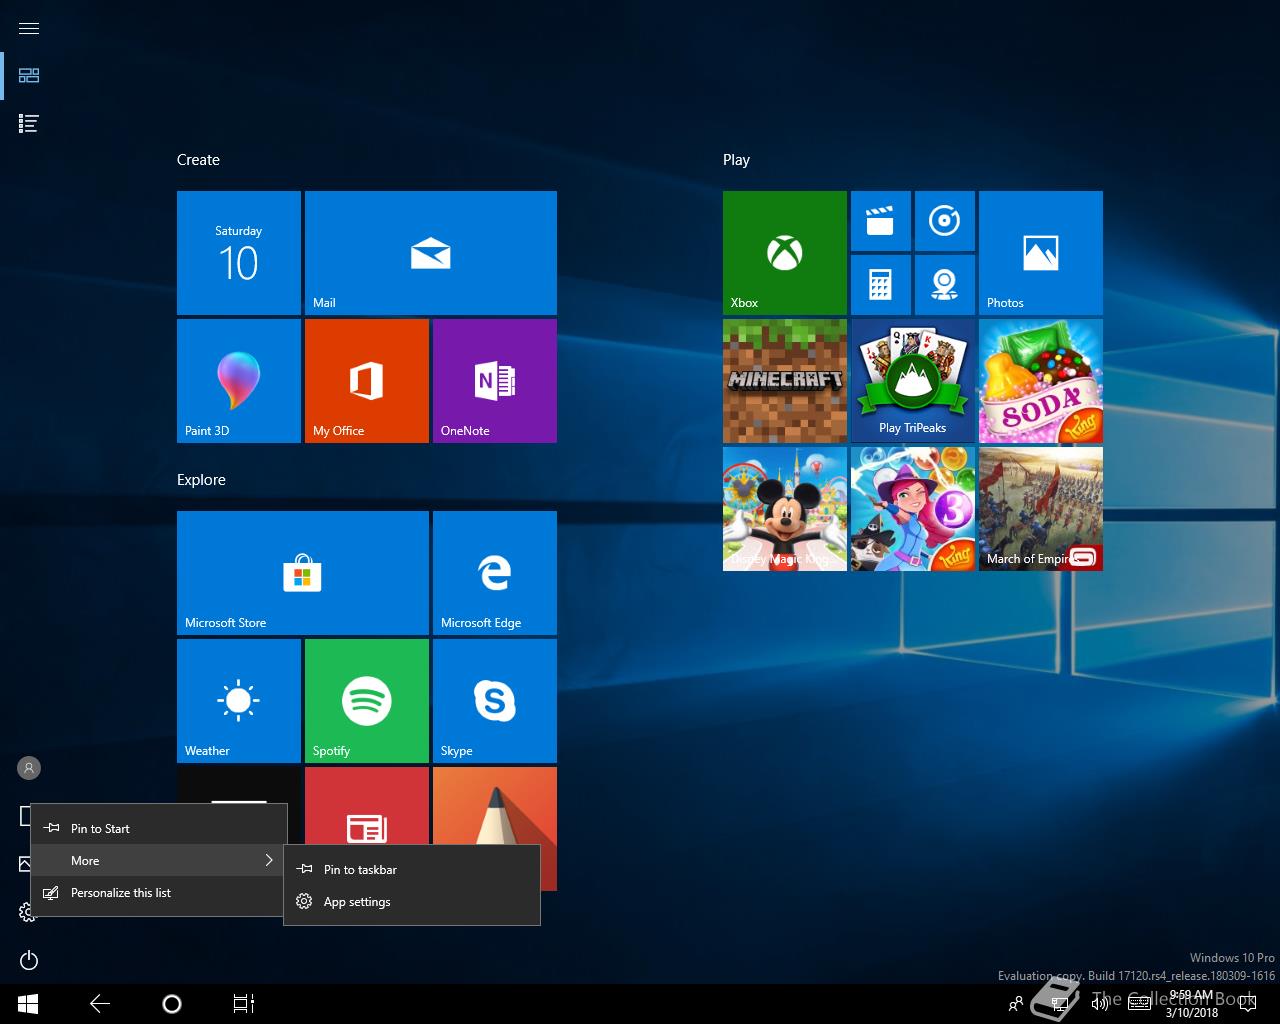Open the March of Empires tile
Image resolution: width=1280 pixels, height=1024 pixels.
click(1041, 509)
